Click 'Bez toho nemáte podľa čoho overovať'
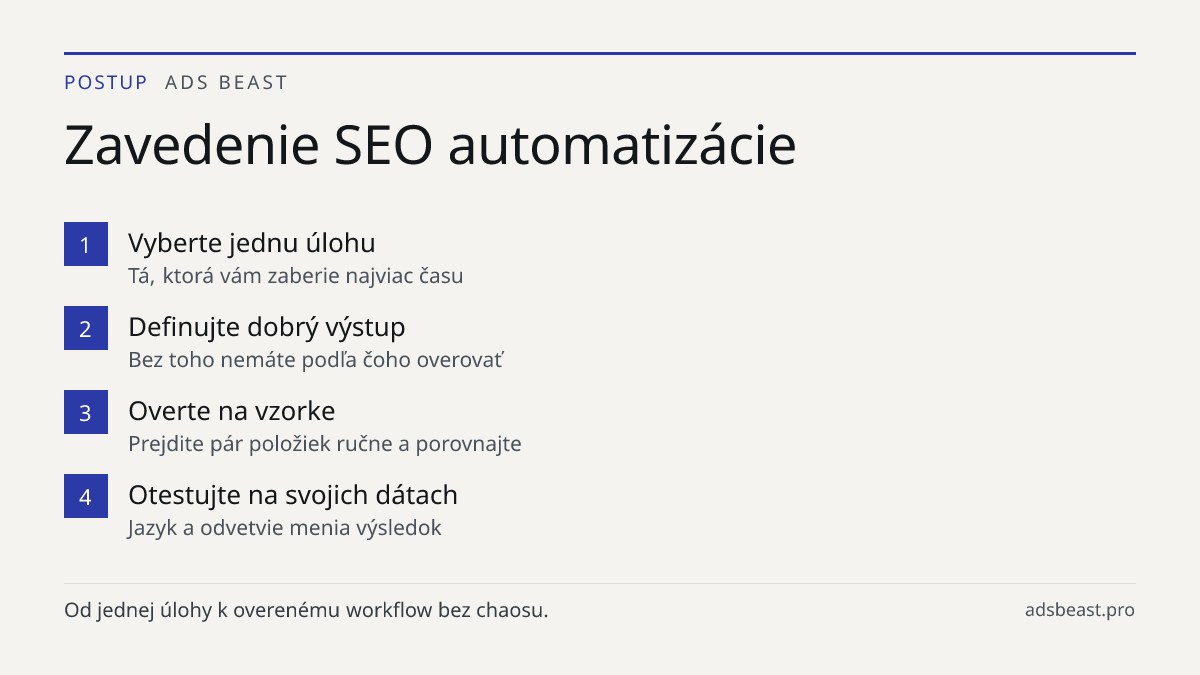 tap(315, 360)
